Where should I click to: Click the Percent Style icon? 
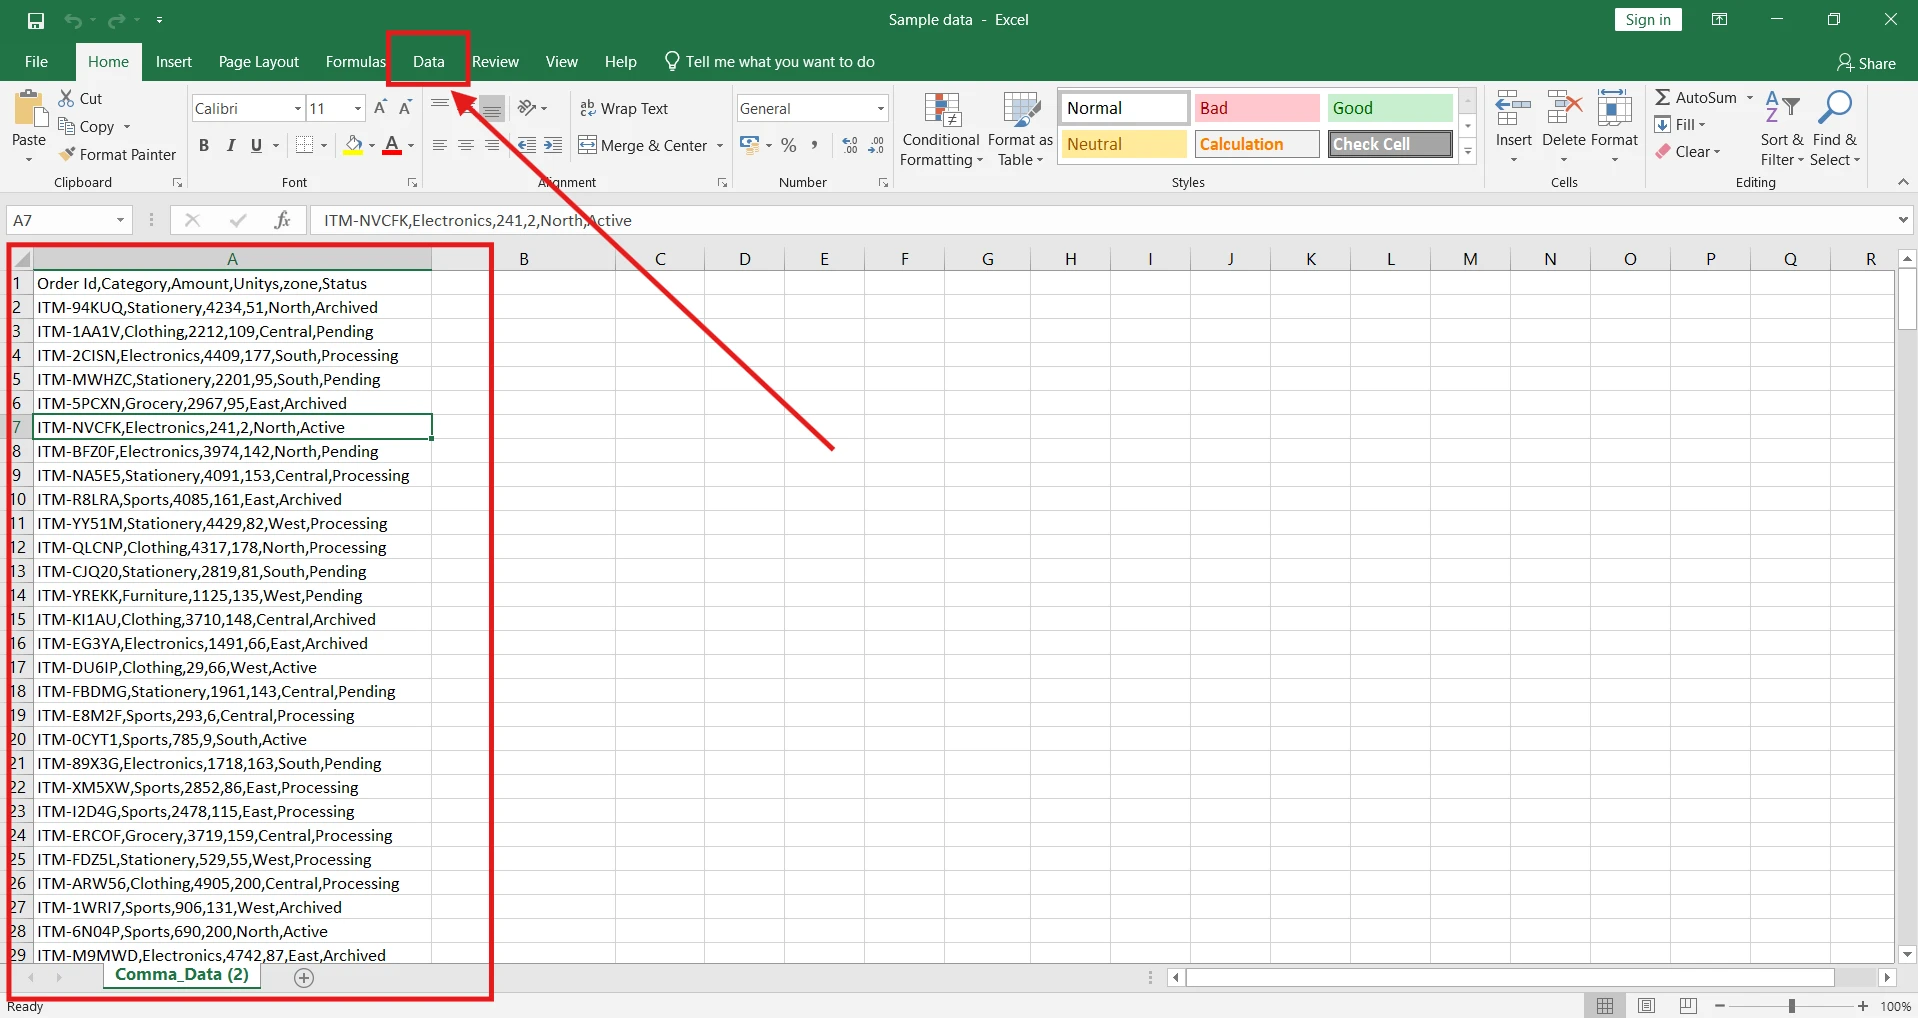click(789, 145)
